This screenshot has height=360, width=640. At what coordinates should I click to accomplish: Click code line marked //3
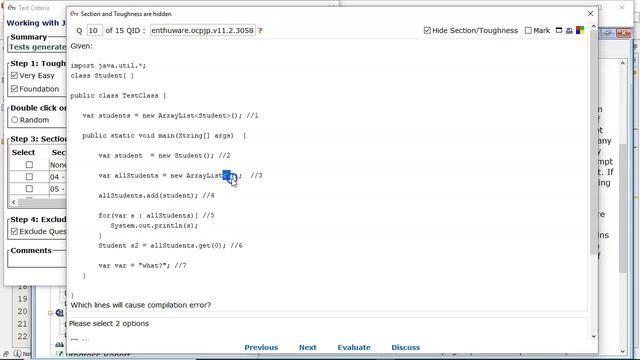[x=180, y=176]
